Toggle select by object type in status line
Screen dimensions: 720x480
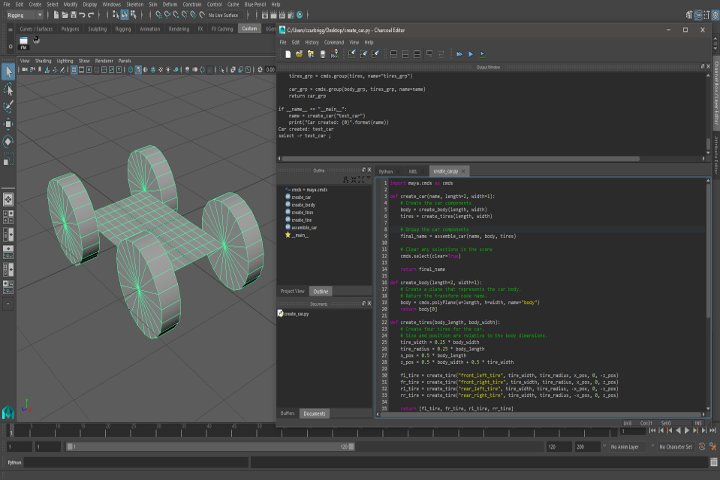pyautogui.click(x=124, y=15)
